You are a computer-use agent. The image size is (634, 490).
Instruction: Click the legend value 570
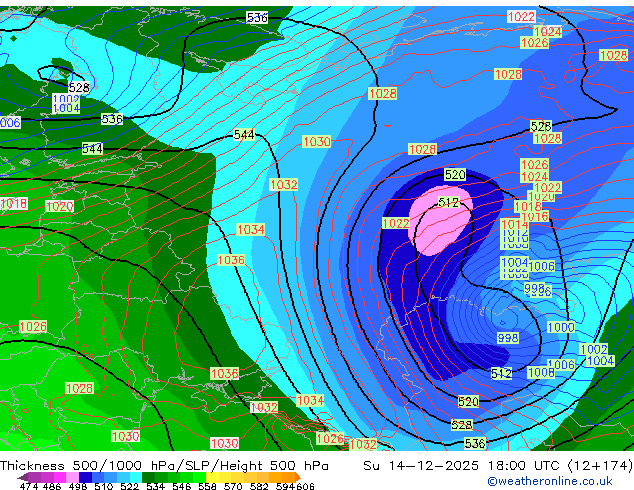233,486
